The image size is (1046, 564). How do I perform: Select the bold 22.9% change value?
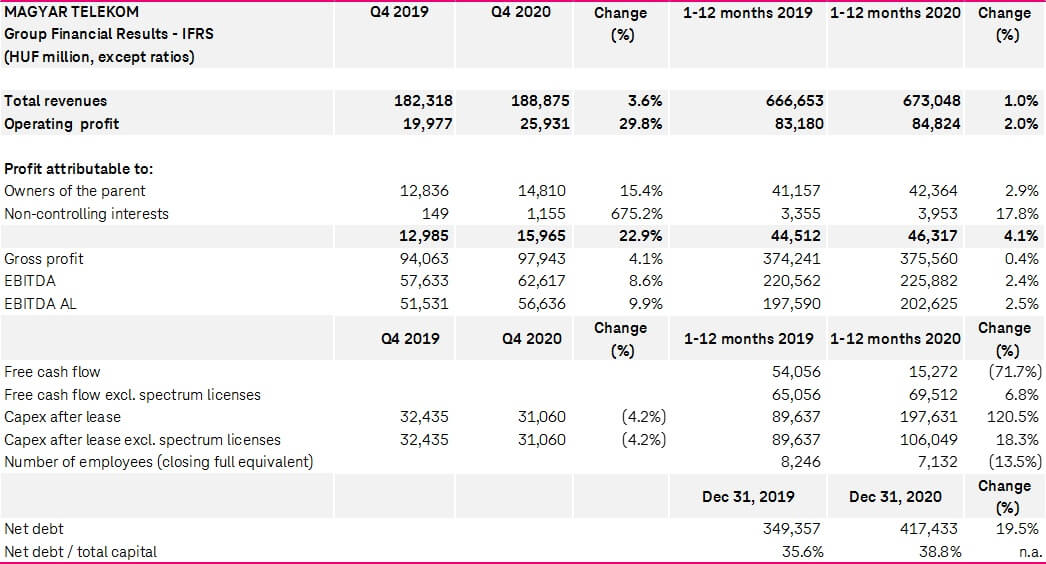[641, 236]
